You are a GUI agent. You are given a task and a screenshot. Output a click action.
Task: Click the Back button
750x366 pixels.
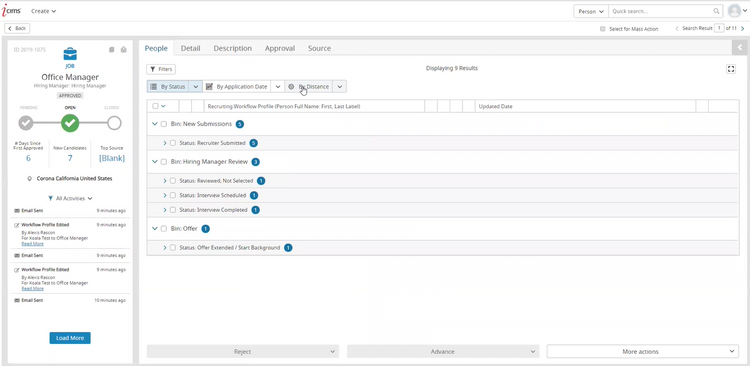coord(17,29)
